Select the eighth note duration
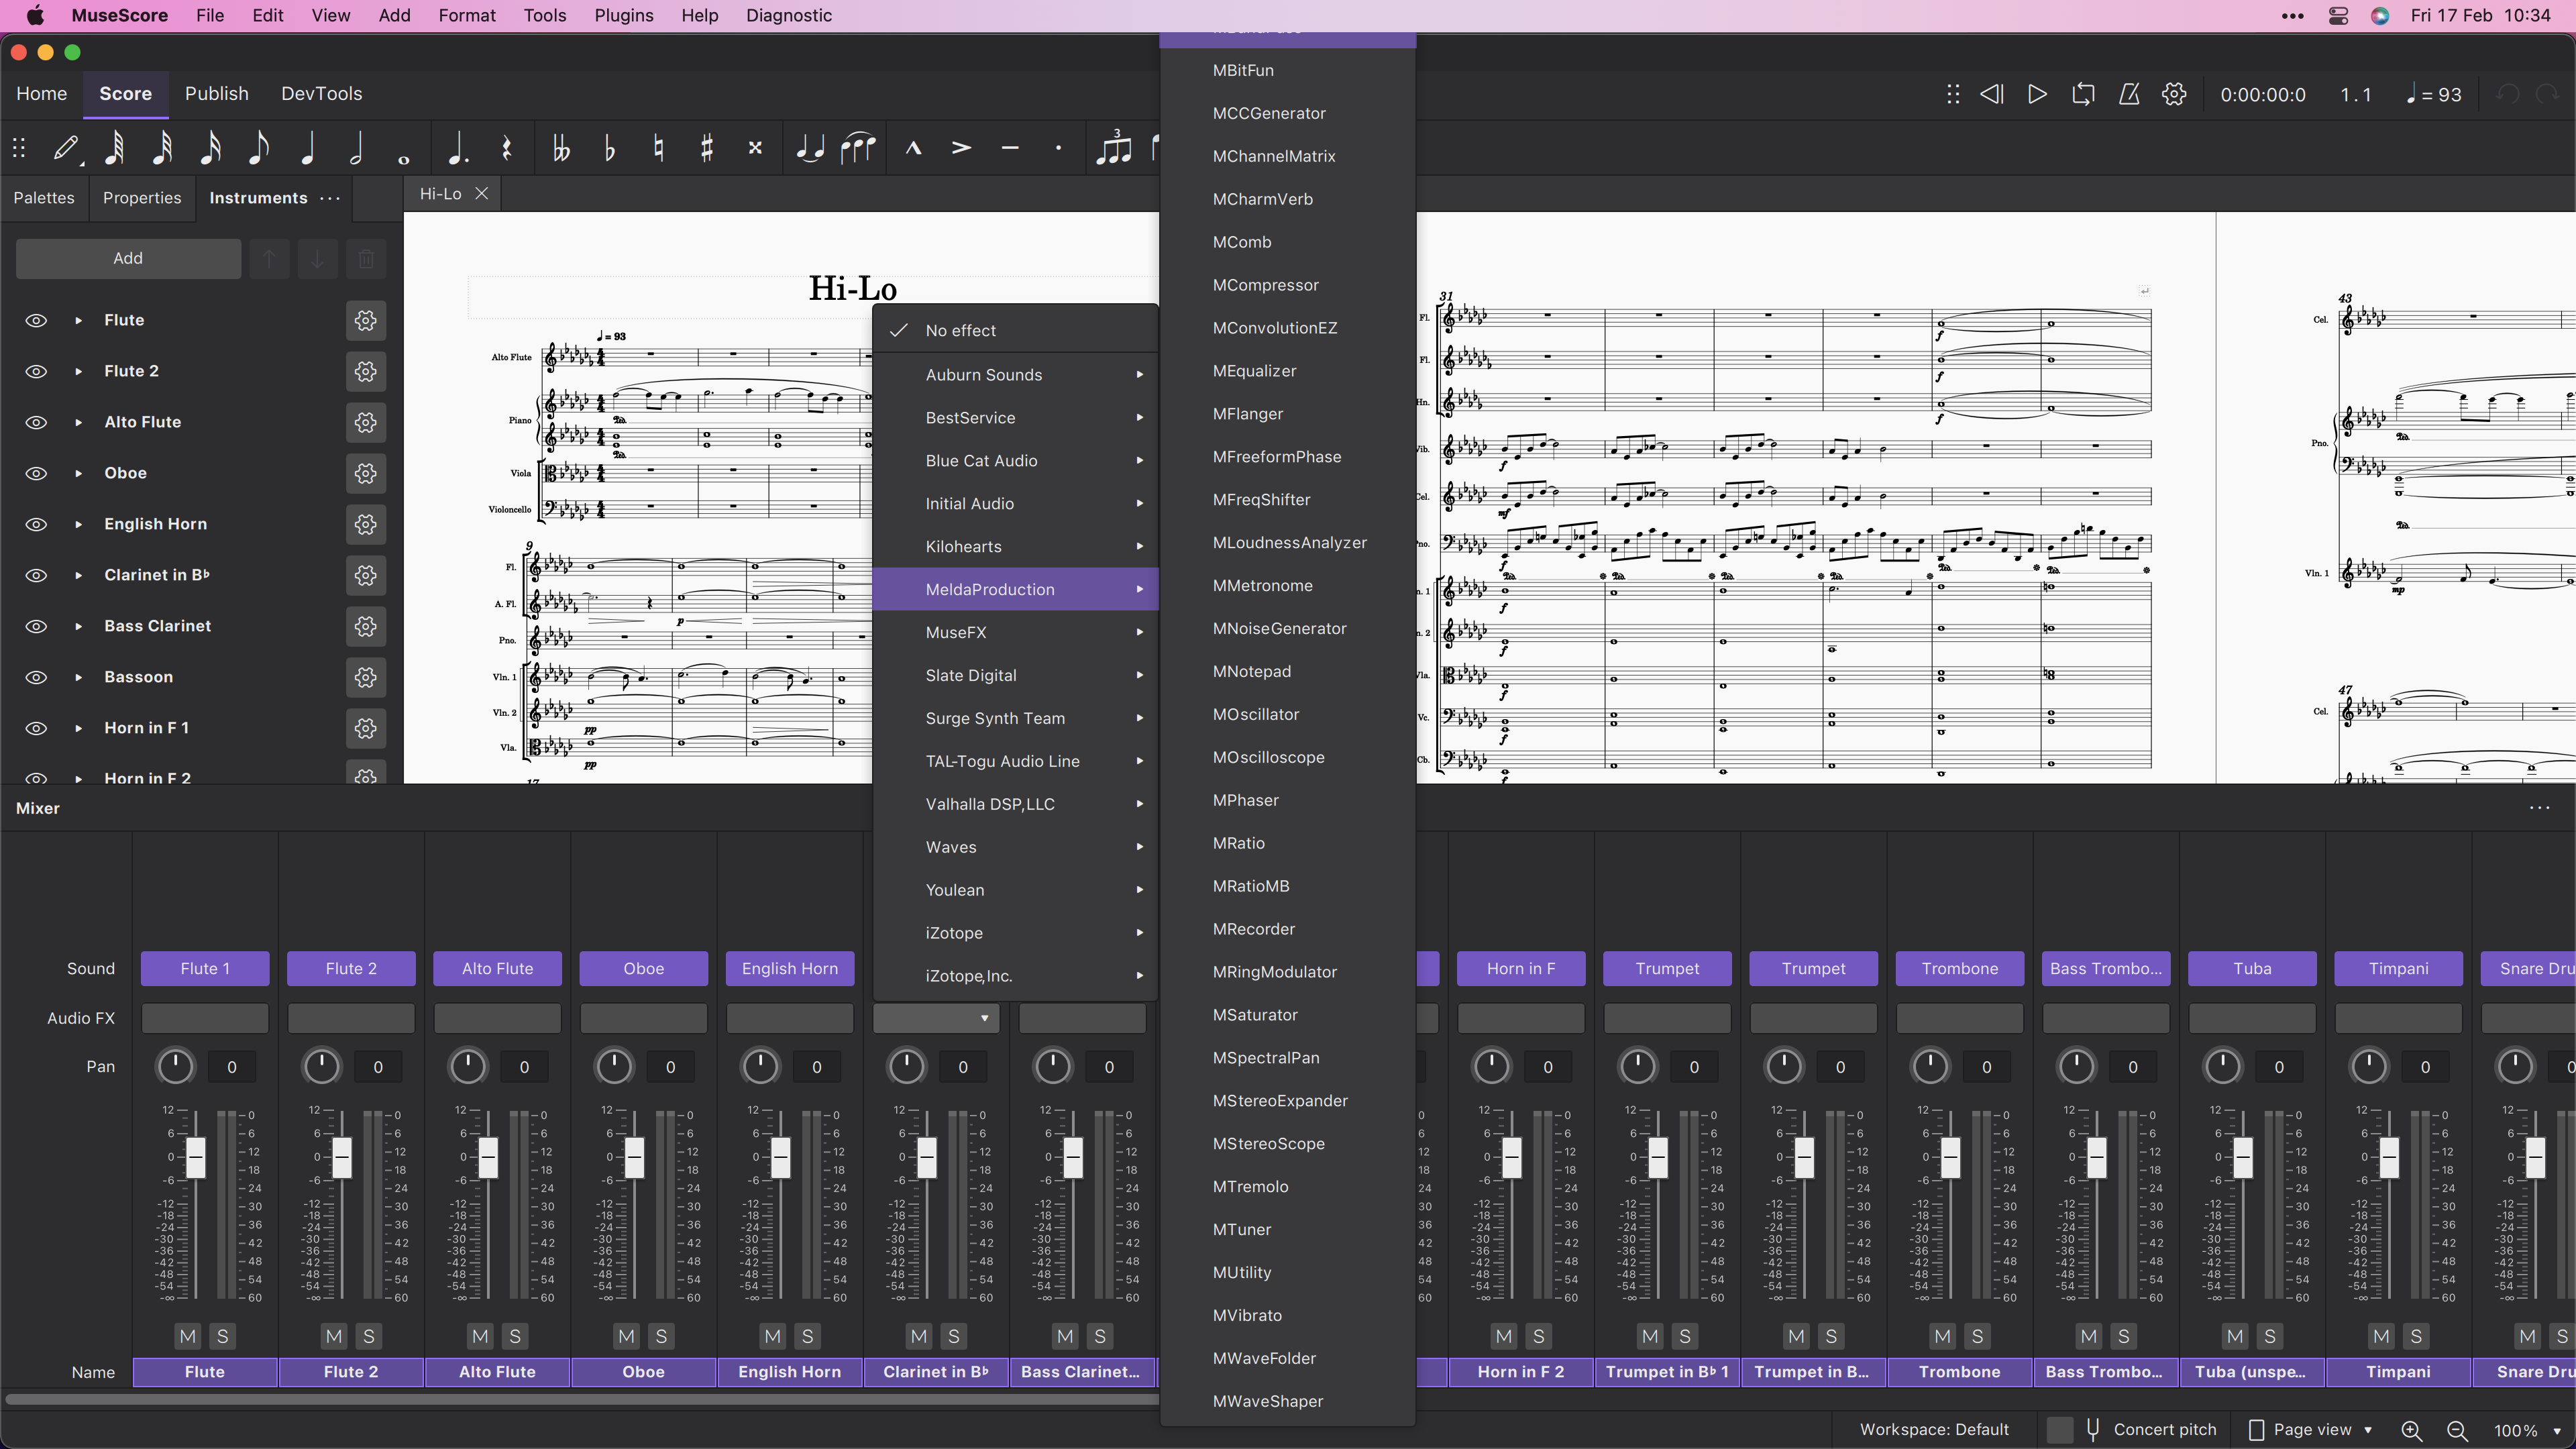Screen dimensions: 2576x1449 coord(259,148)
